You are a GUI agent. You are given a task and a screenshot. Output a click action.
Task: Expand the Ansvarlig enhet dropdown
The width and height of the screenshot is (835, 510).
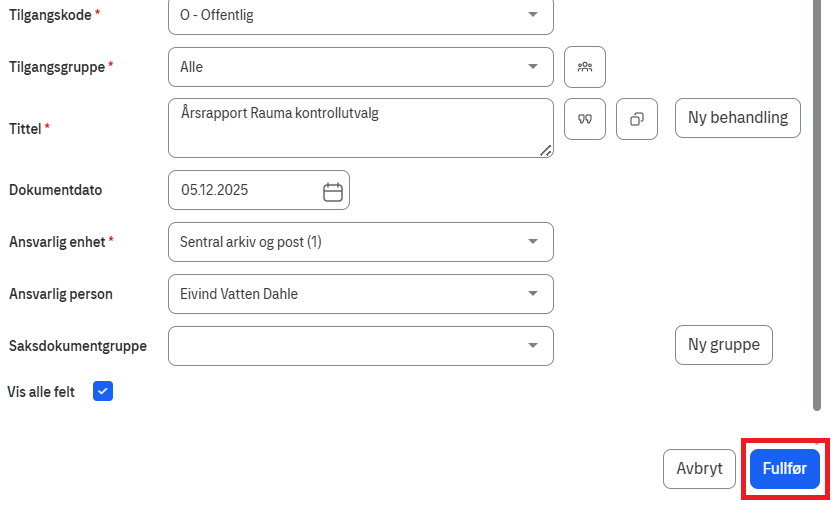pos(532,242)
